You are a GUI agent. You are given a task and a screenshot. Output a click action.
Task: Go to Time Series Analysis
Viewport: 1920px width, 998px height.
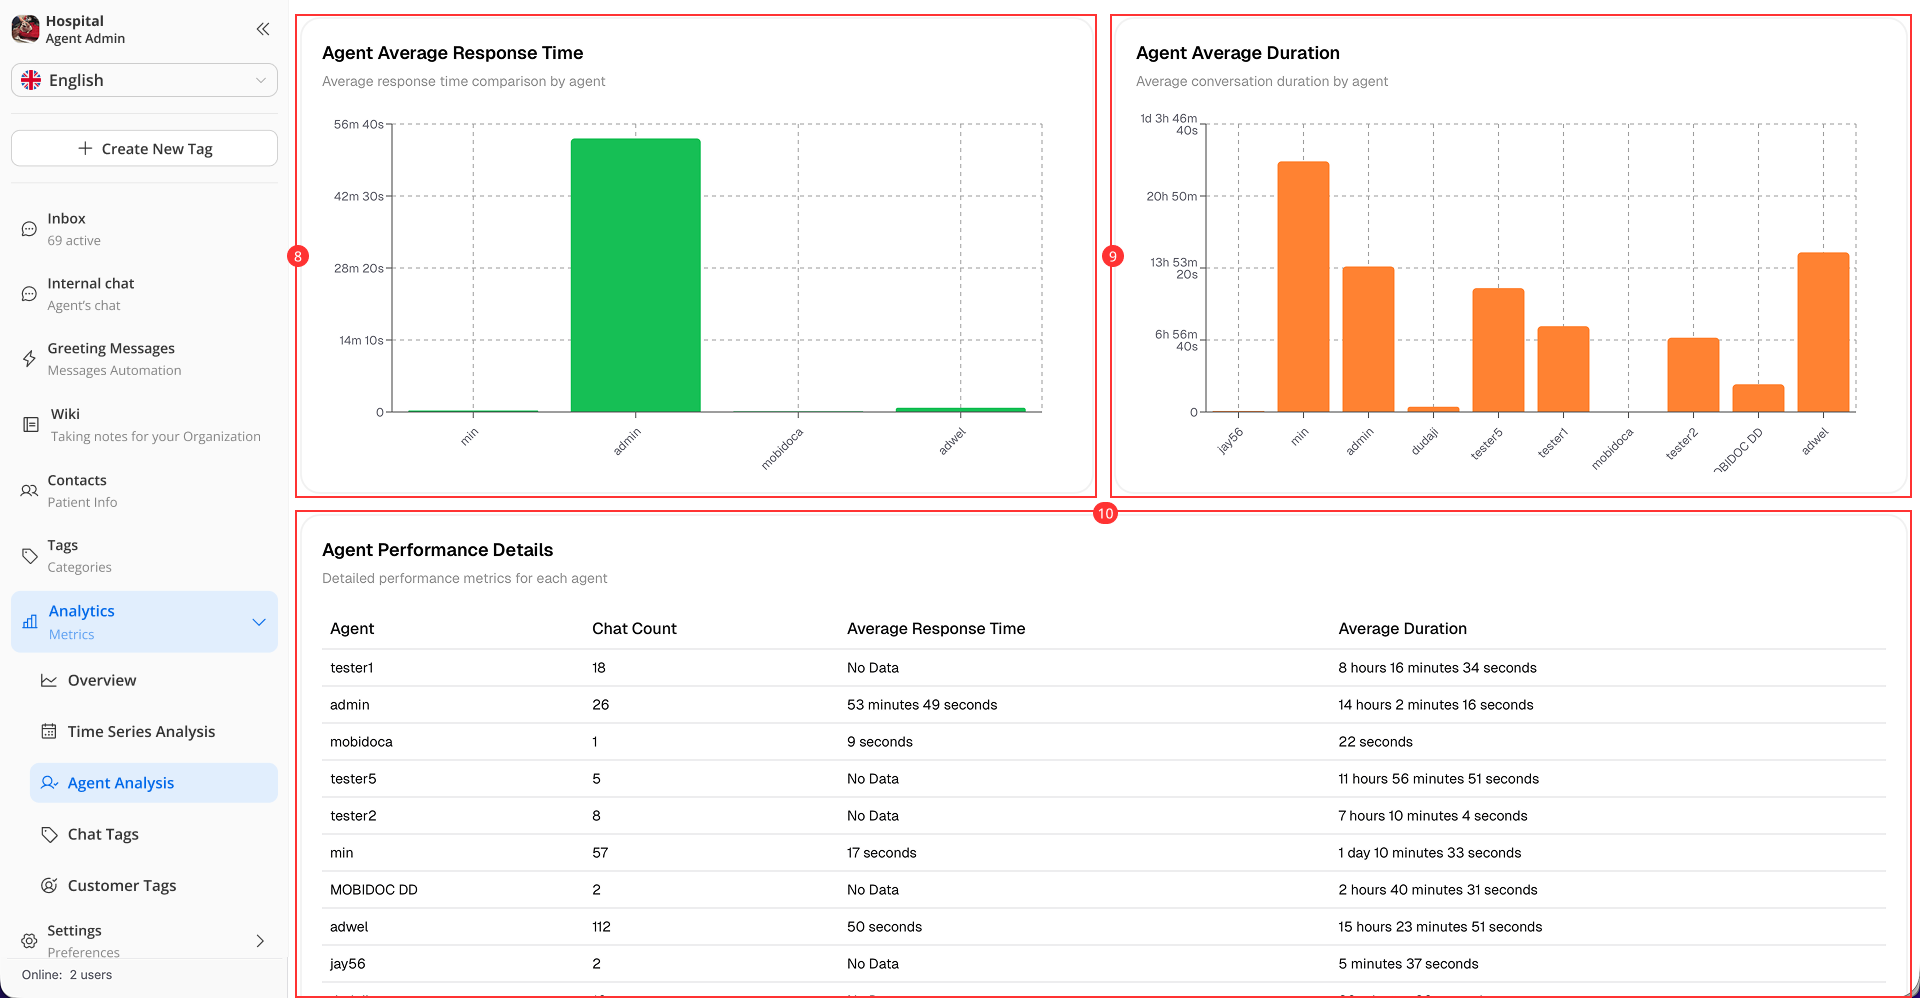[141, 732]
